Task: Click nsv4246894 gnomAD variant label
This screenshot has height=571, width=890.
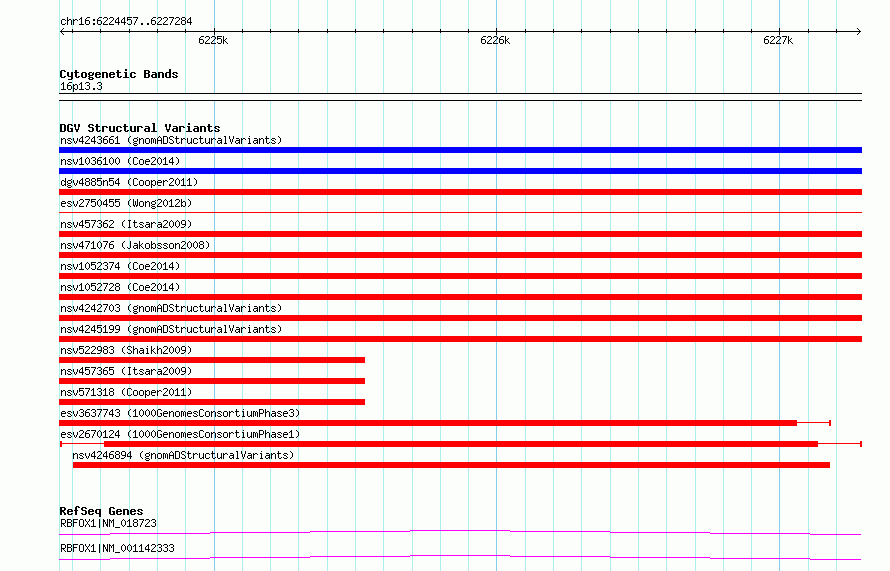Action: [x=183, y=455]
